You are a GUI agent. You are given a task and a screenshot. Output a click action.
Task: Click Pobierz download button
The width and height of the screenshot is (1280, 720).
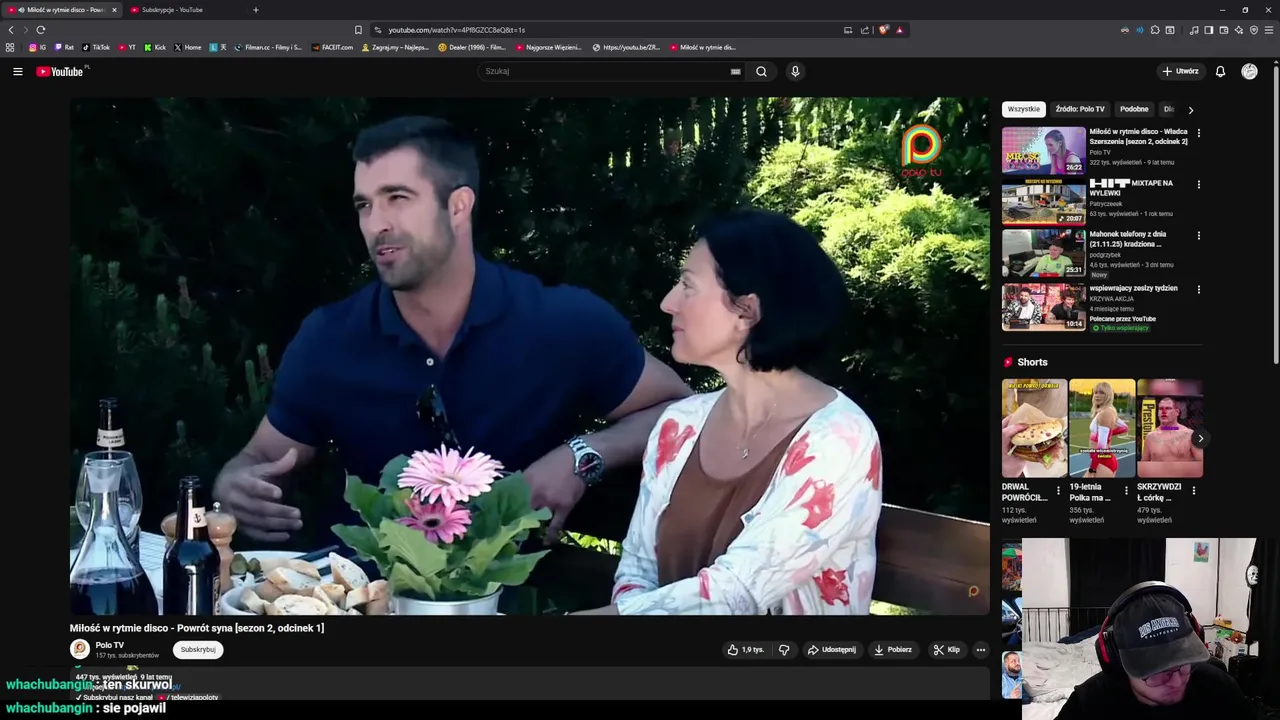[893, 649]
